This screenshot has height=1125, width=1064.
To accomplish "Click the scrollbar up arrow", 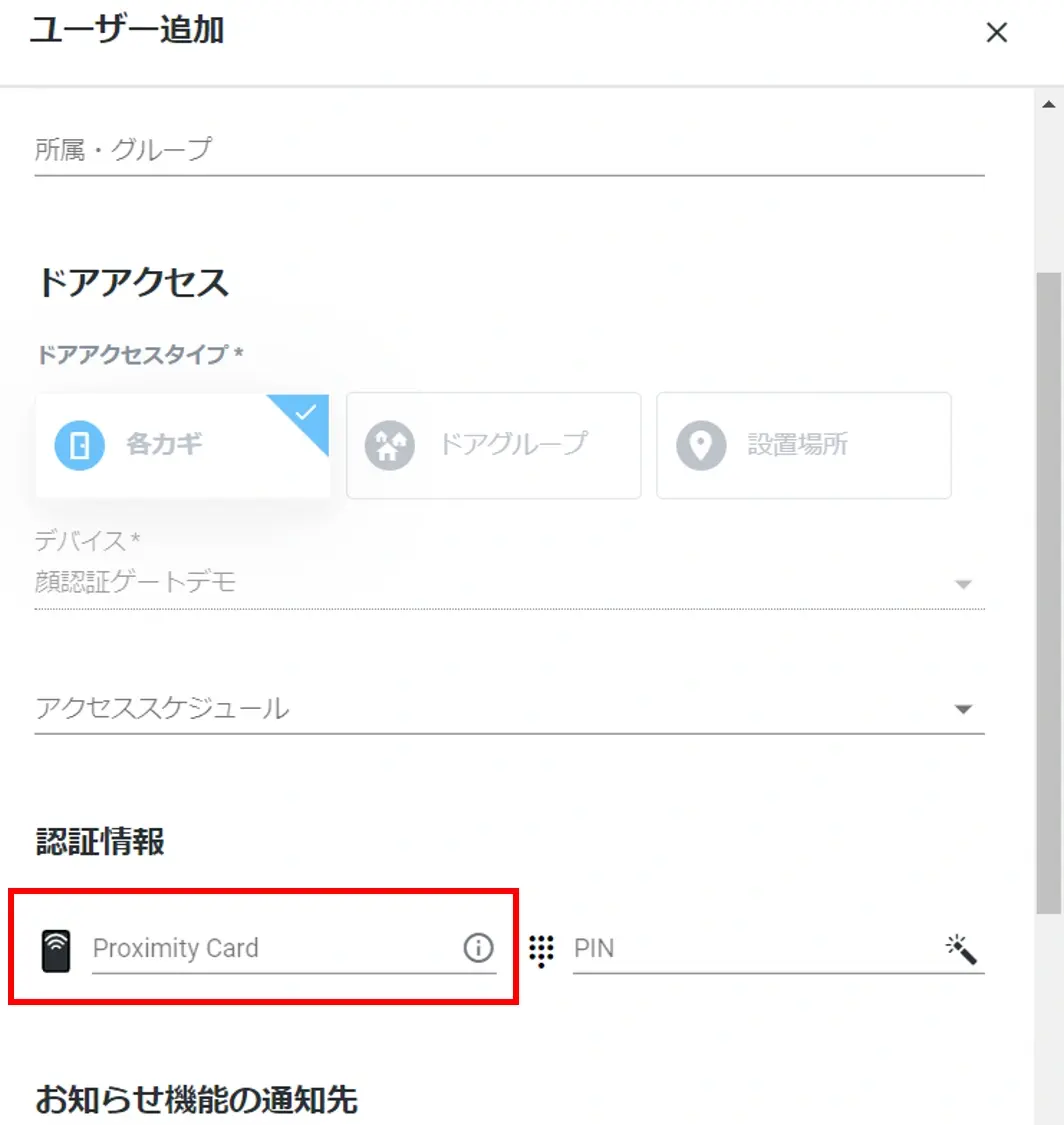I will (1049, 104).
